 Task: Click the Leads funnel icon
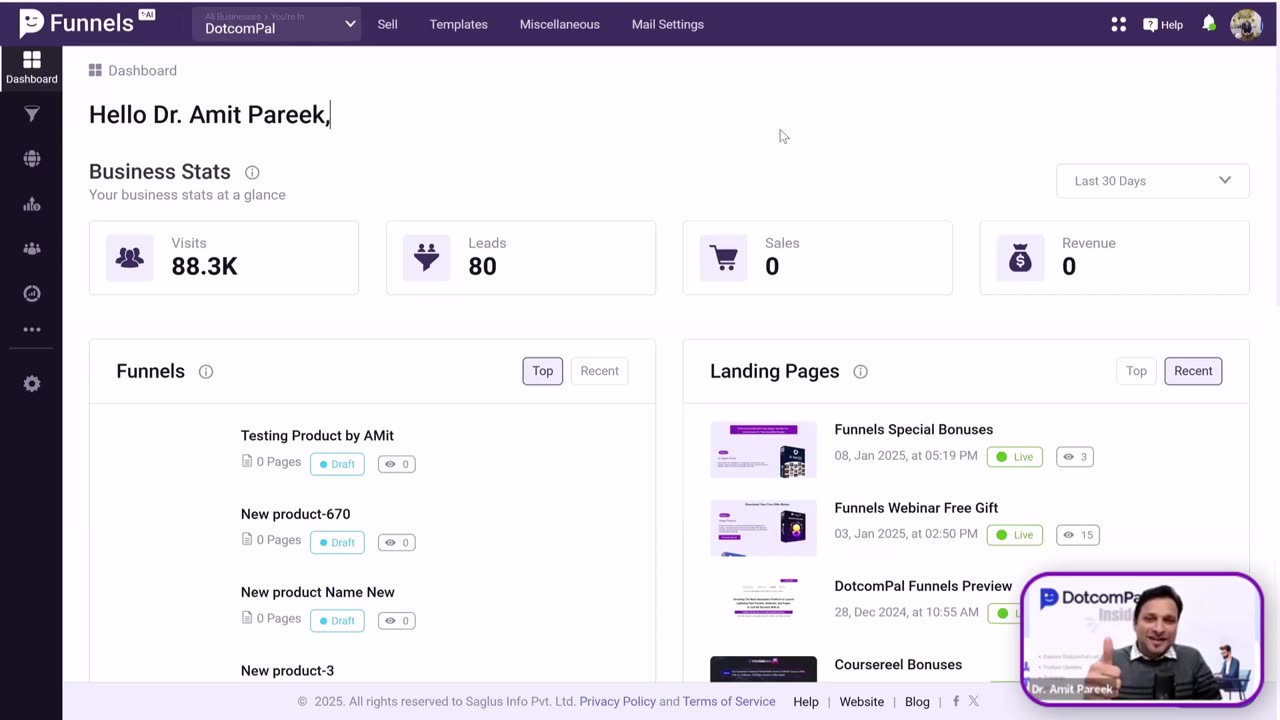pos(427,258)
